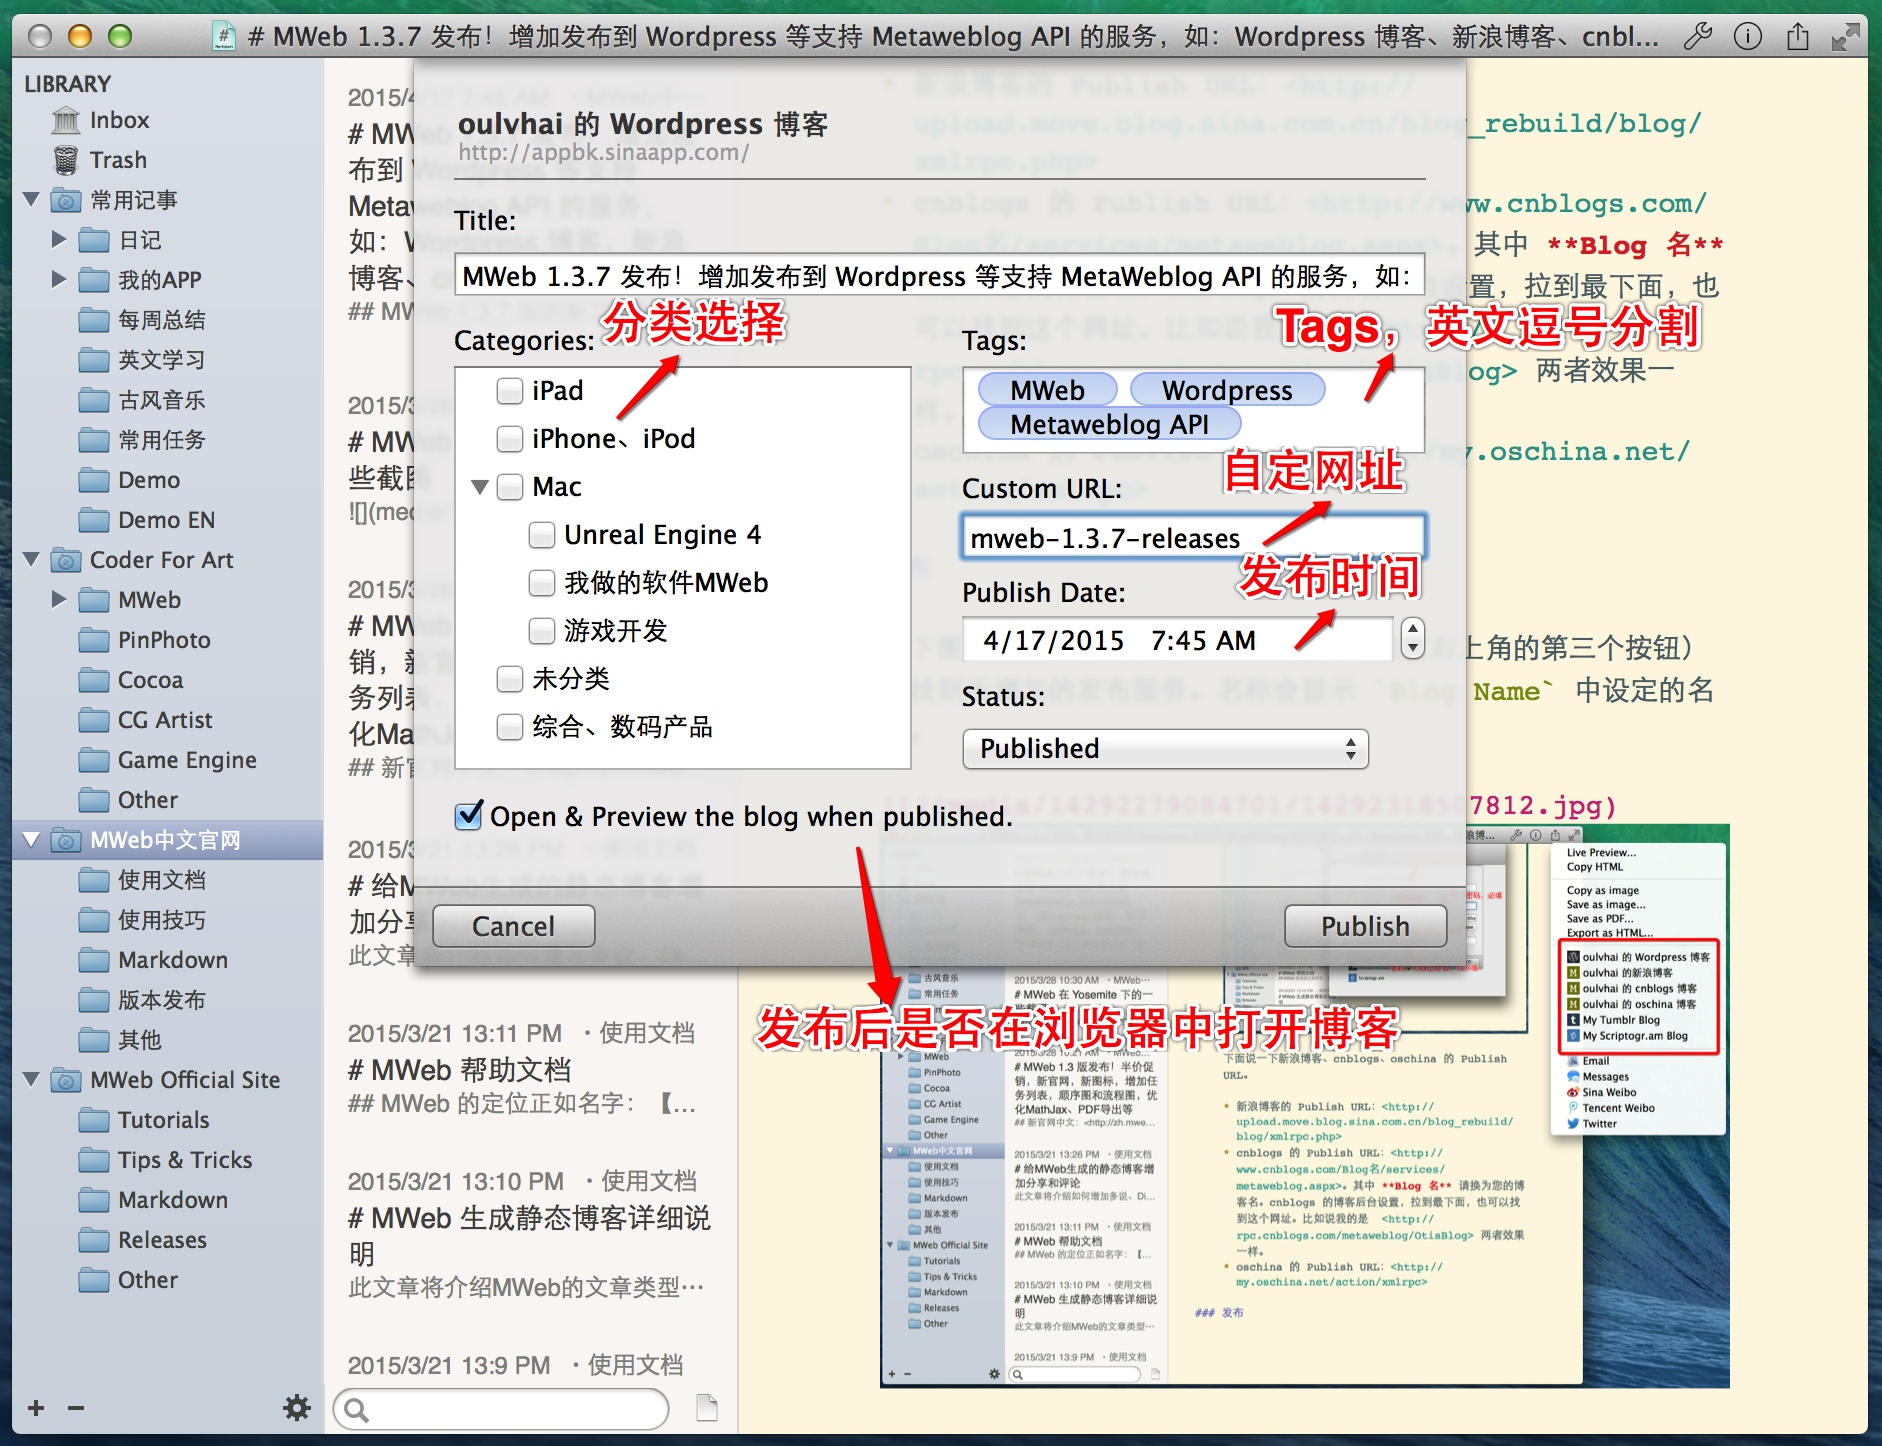Select the Wordpress tag token
The height and width of the screenshot is (1446, 1882).
(1227, 390)
